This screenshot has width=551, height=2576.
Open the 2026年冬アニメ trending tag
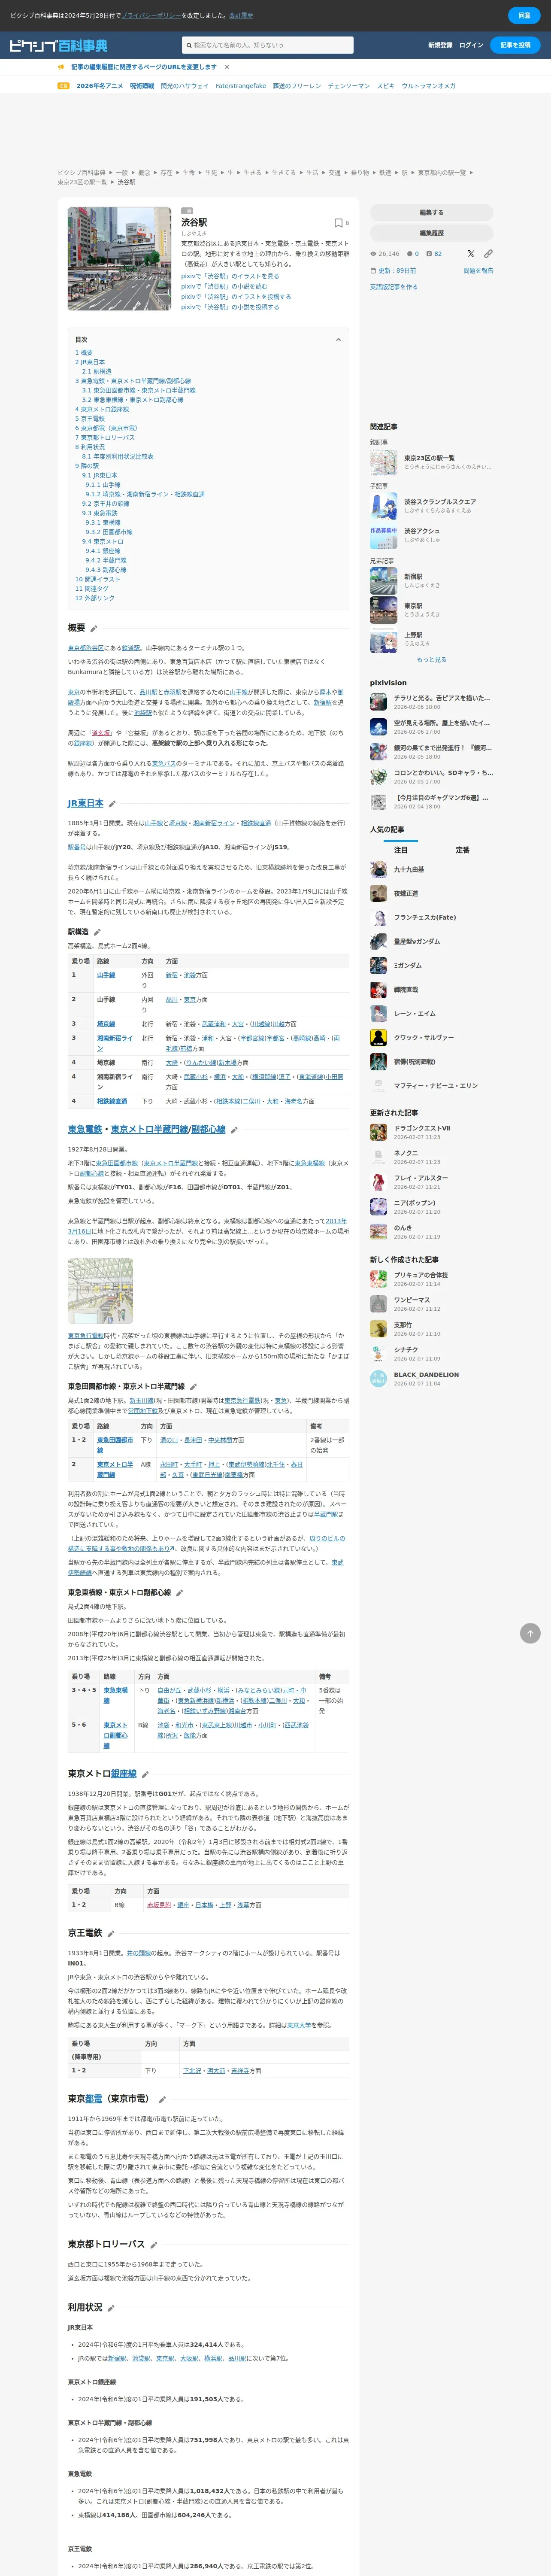click(100, 86)
